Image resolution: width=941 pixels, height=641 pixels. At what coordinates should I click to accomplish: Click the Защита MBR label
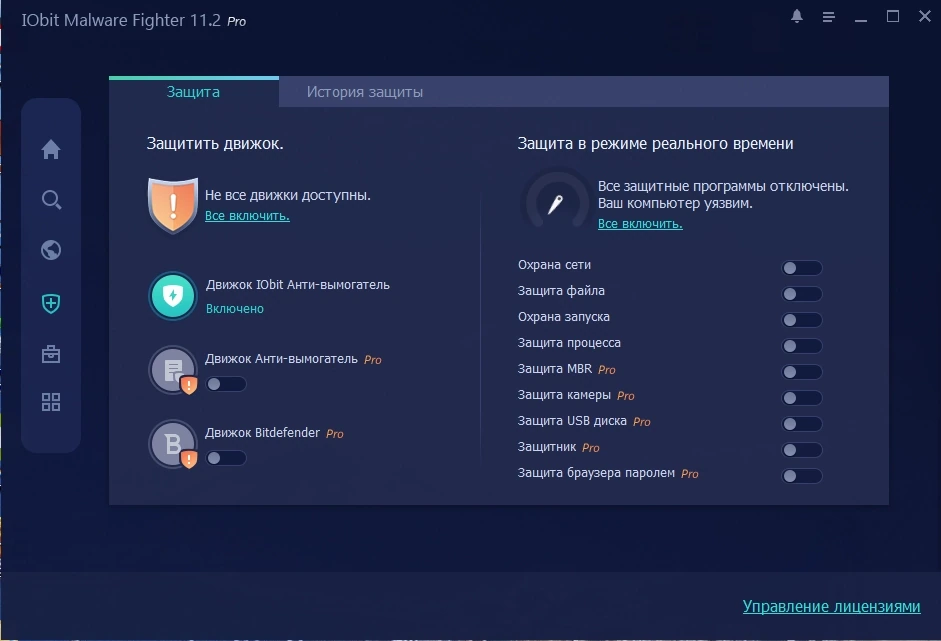(x=555, y=369)
